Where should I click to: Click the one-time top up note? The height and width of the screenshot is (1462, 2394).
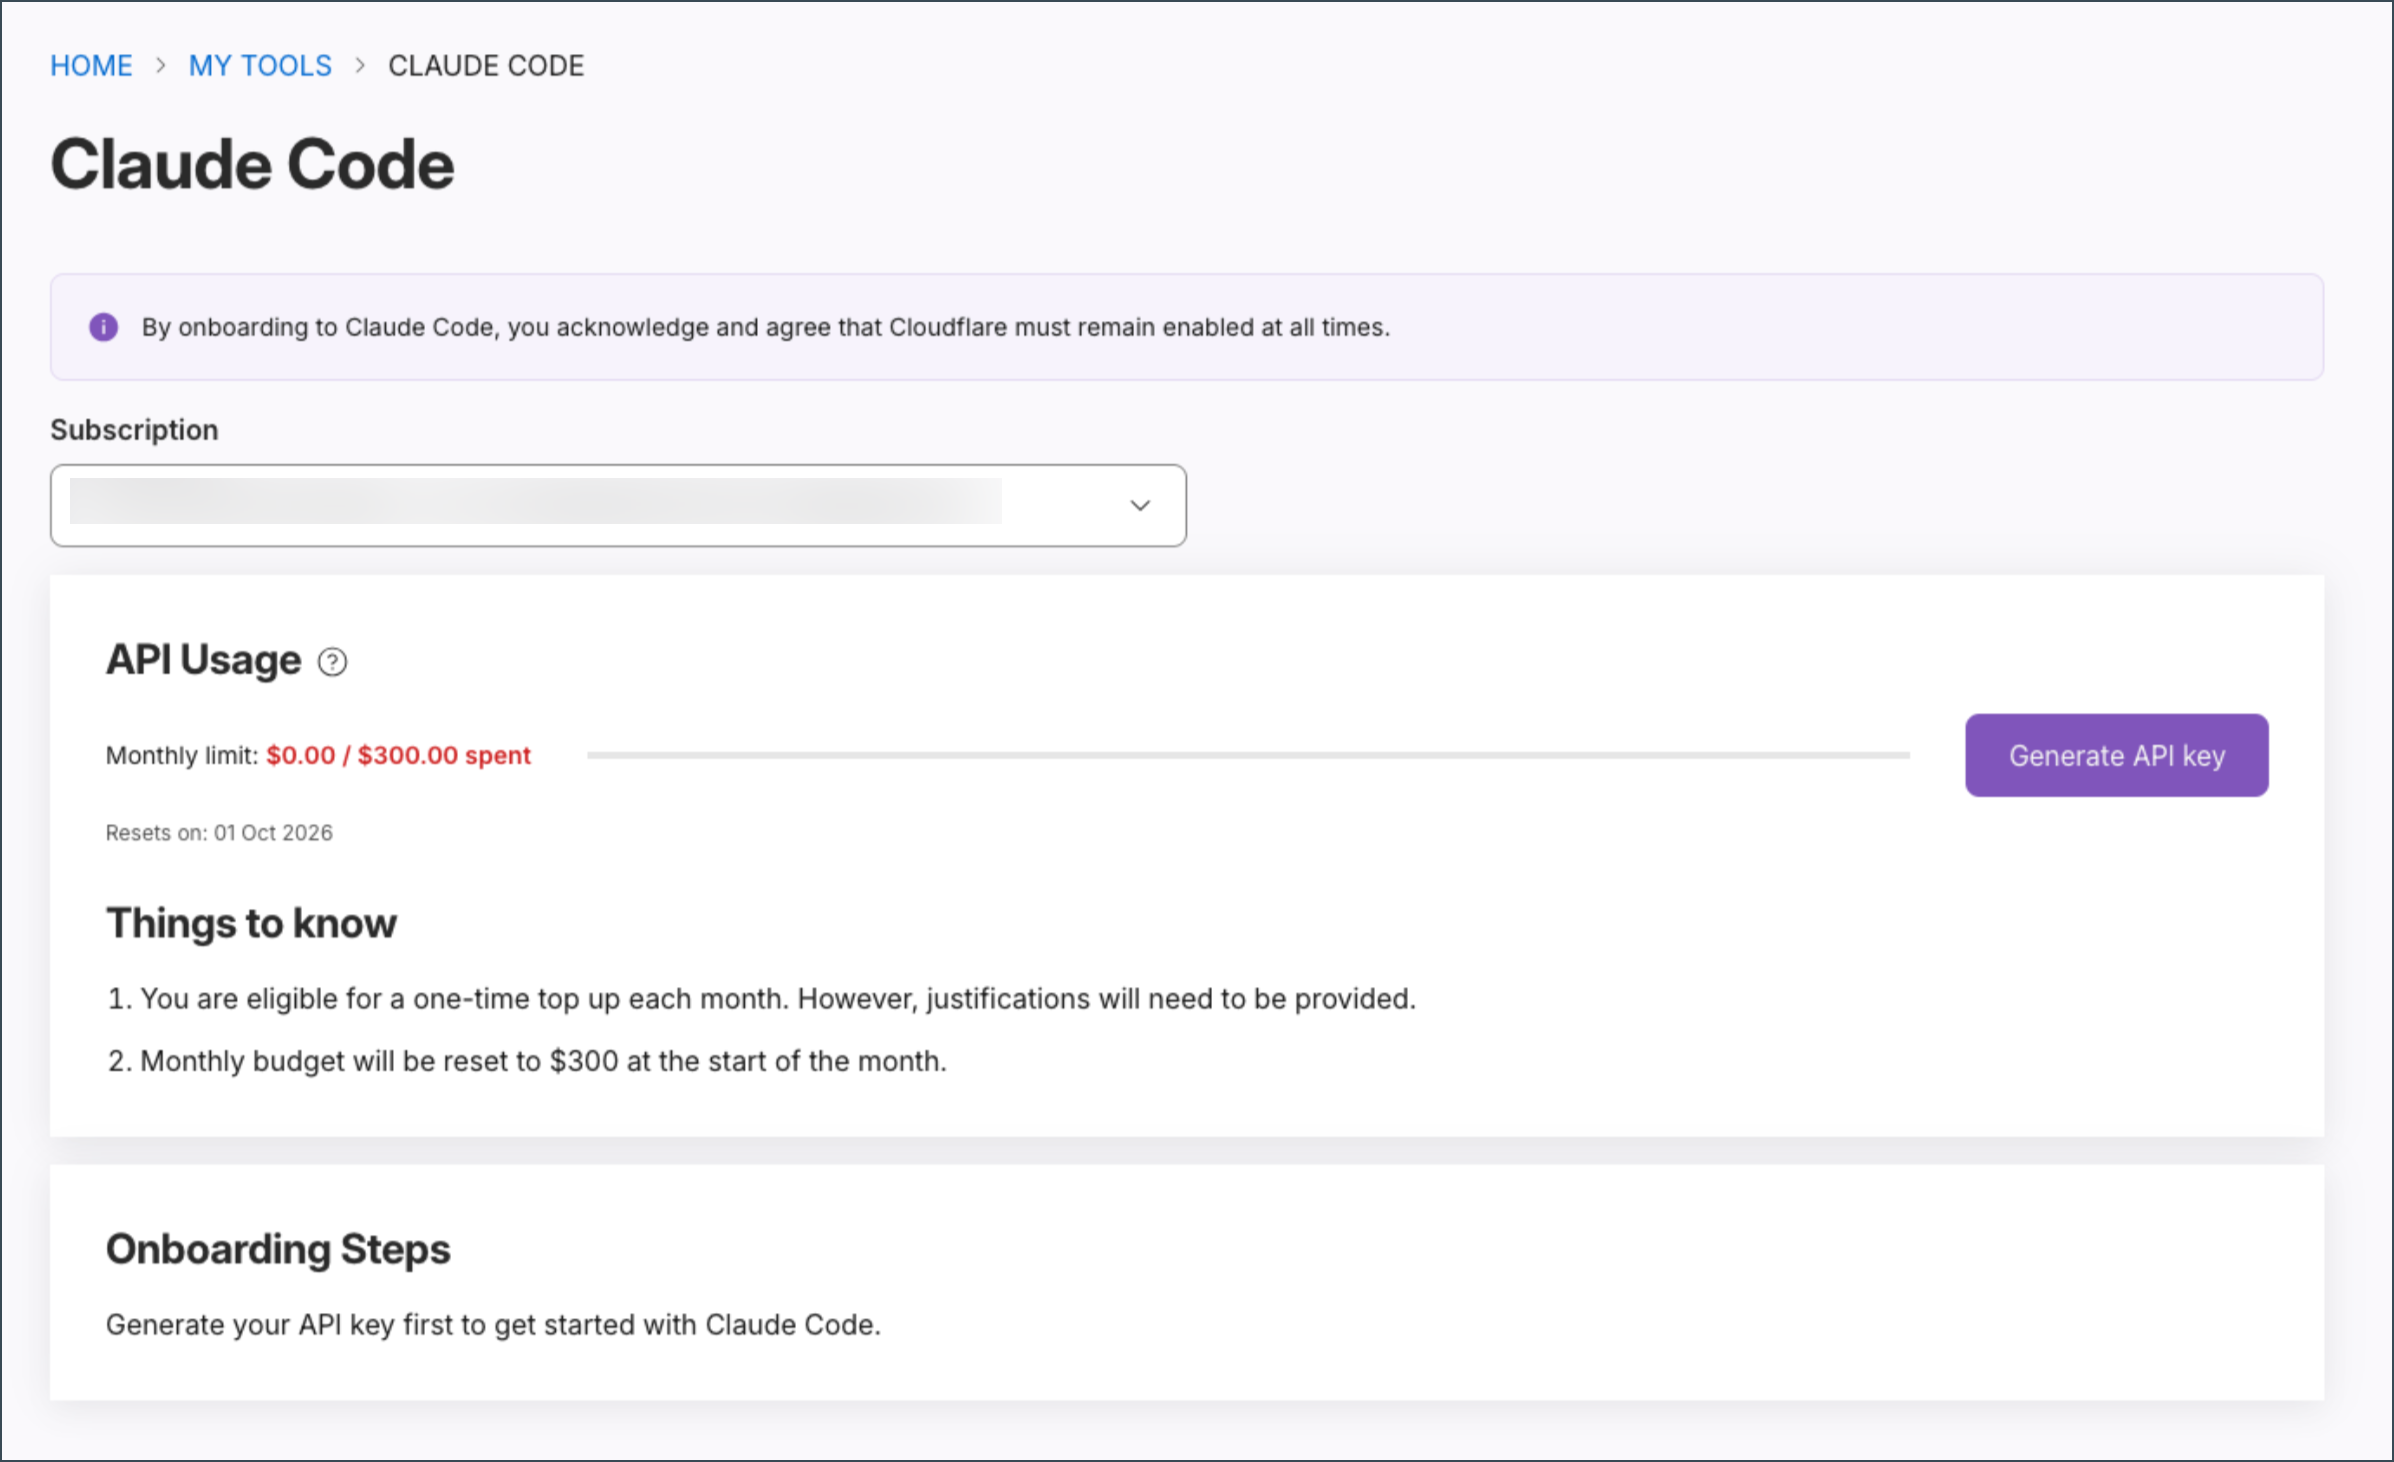coord(761,999)
